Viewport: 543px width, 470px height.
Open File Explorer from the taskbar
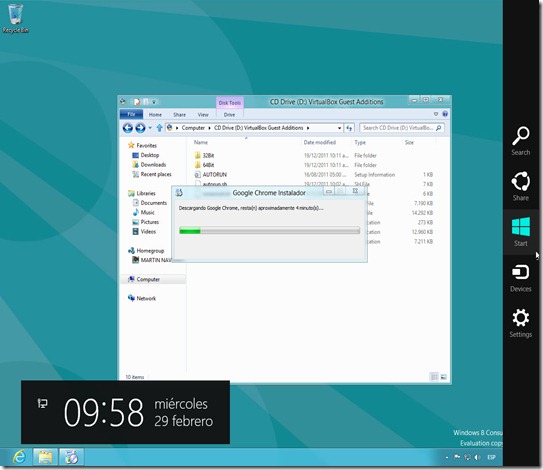coord(45,457)
